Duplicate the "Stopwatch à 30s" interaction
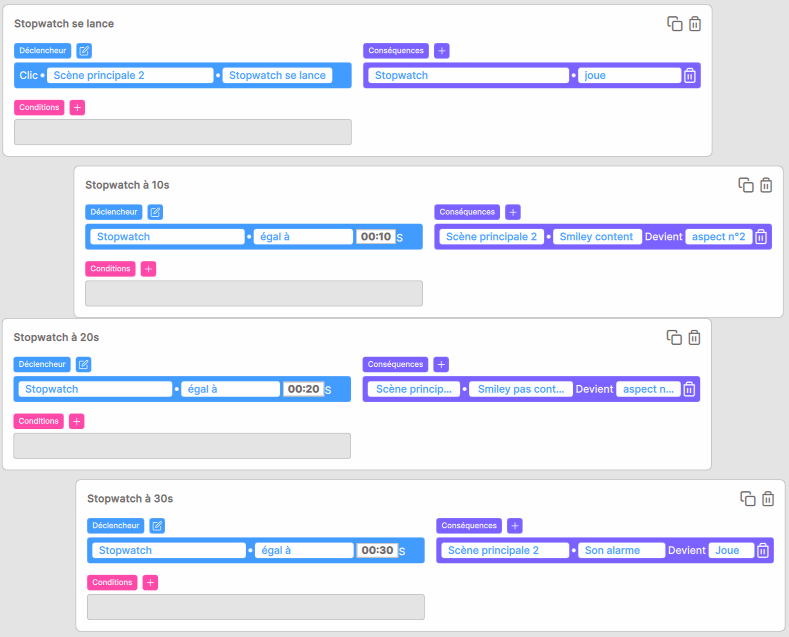This screenshot has height=637, width=789. point(748,499)
